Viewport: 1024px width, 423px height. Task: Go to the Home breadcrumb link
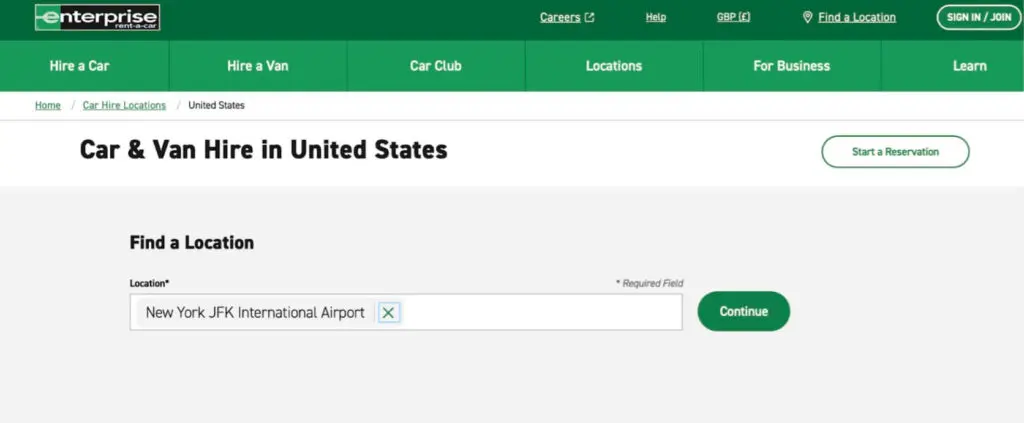click(x=48, y=105)
